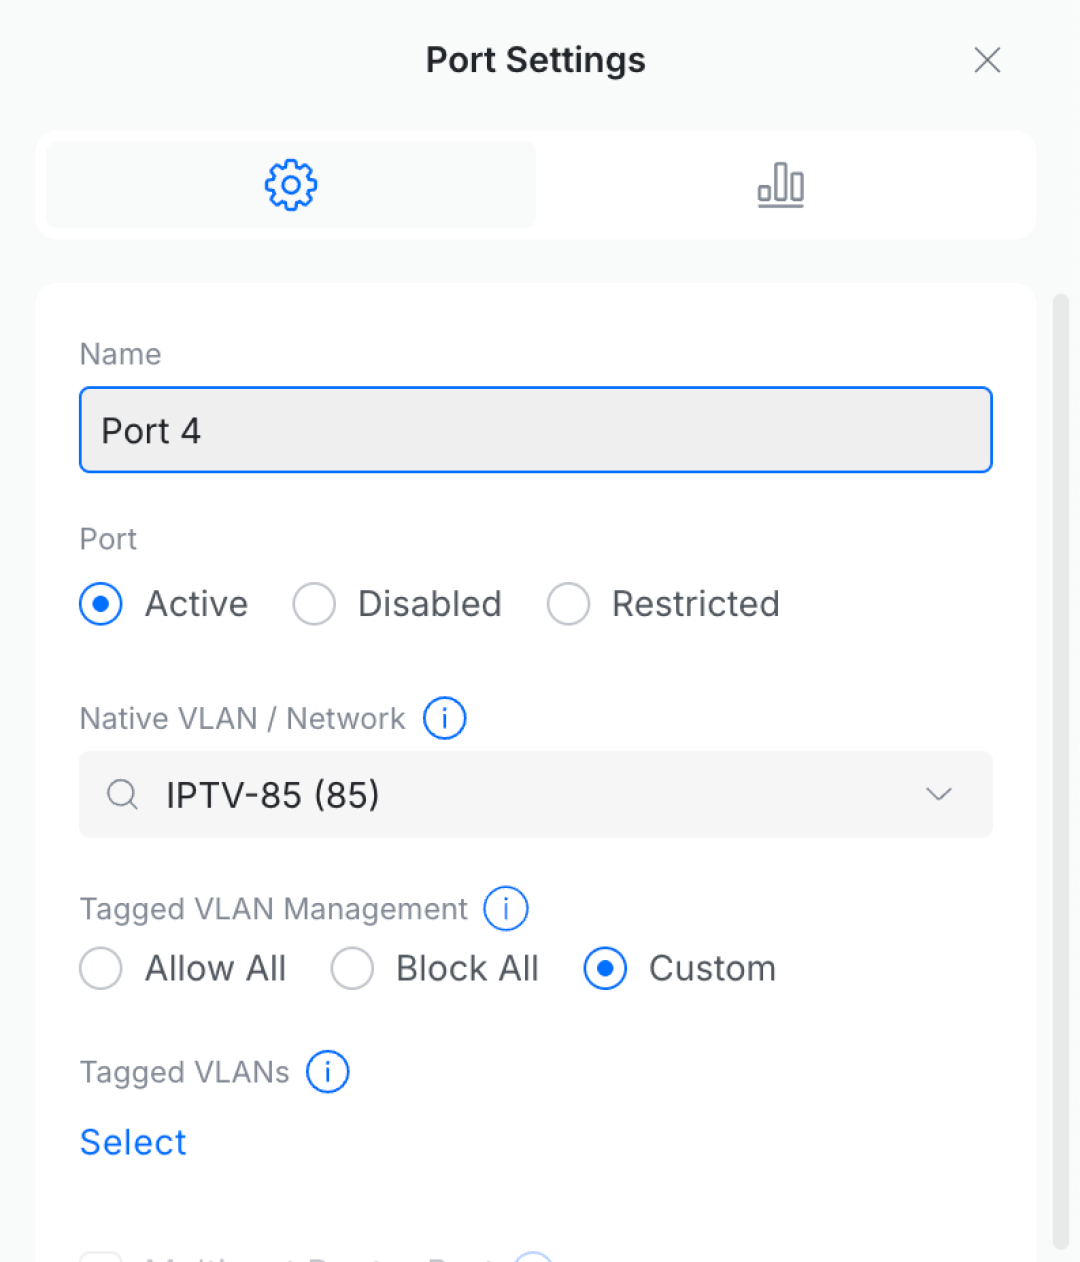The height and width of the screenshot is (1262, 1080).
Task: Click the panel's vertical scrollbar
Action: click(x=1061, y=770)
